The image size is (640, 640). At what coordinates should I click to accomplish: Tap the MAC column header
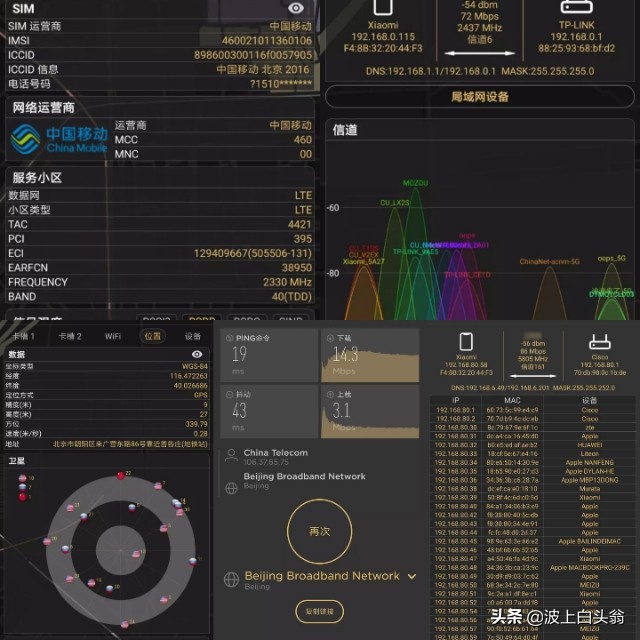[512, 400]
